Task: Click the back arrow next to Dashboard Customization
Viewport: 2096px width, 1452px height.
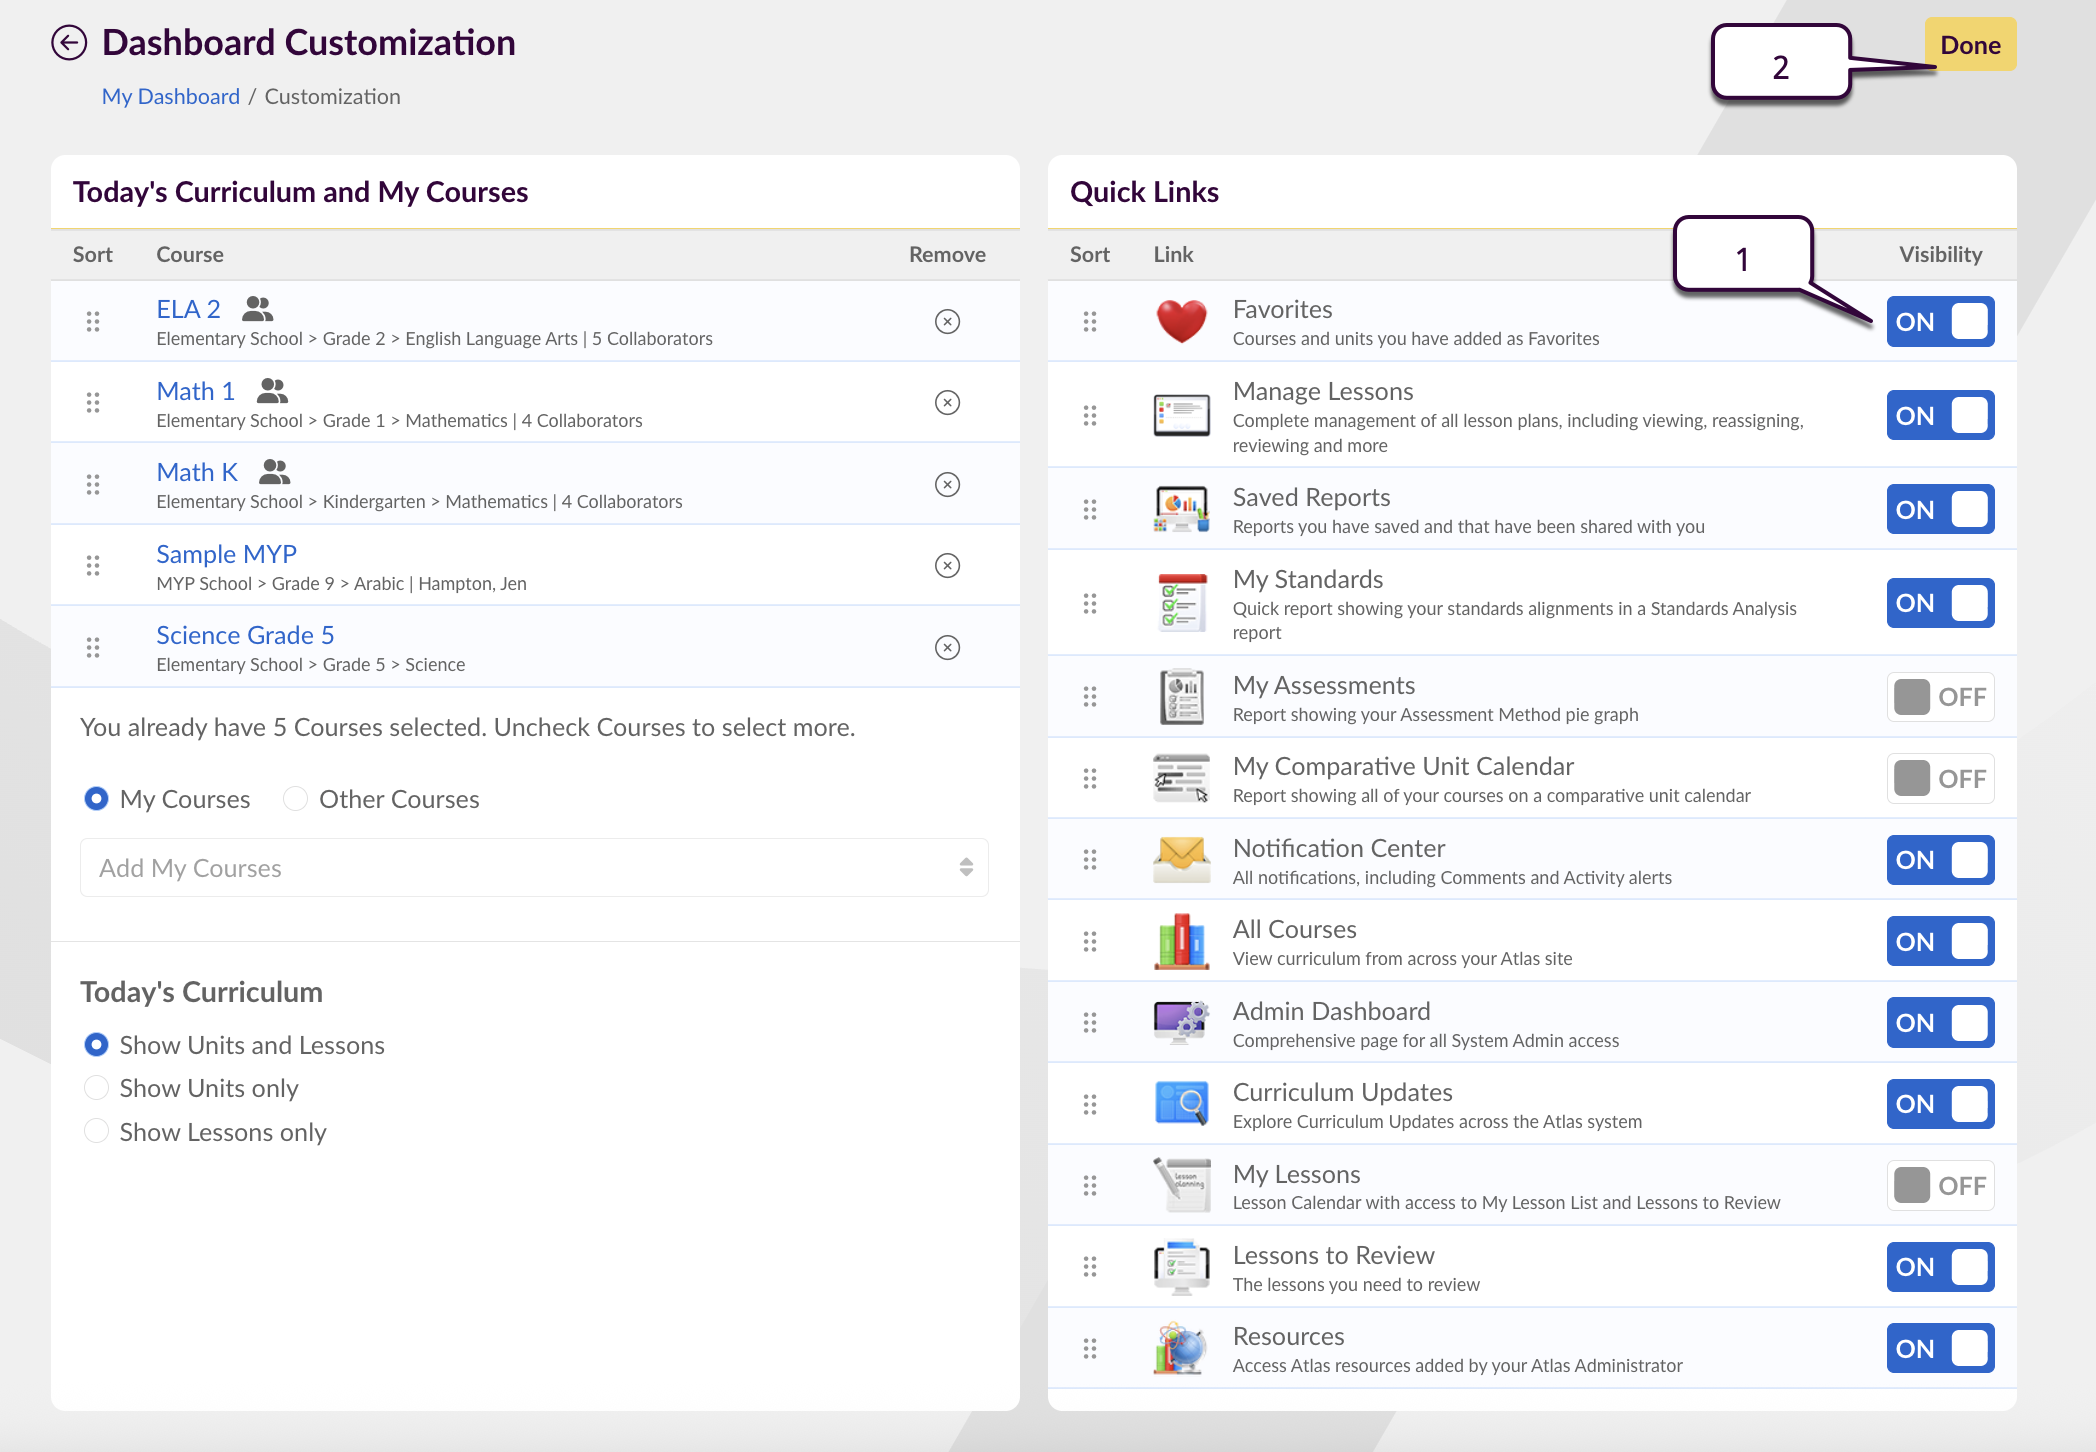Action: [69, 43]
